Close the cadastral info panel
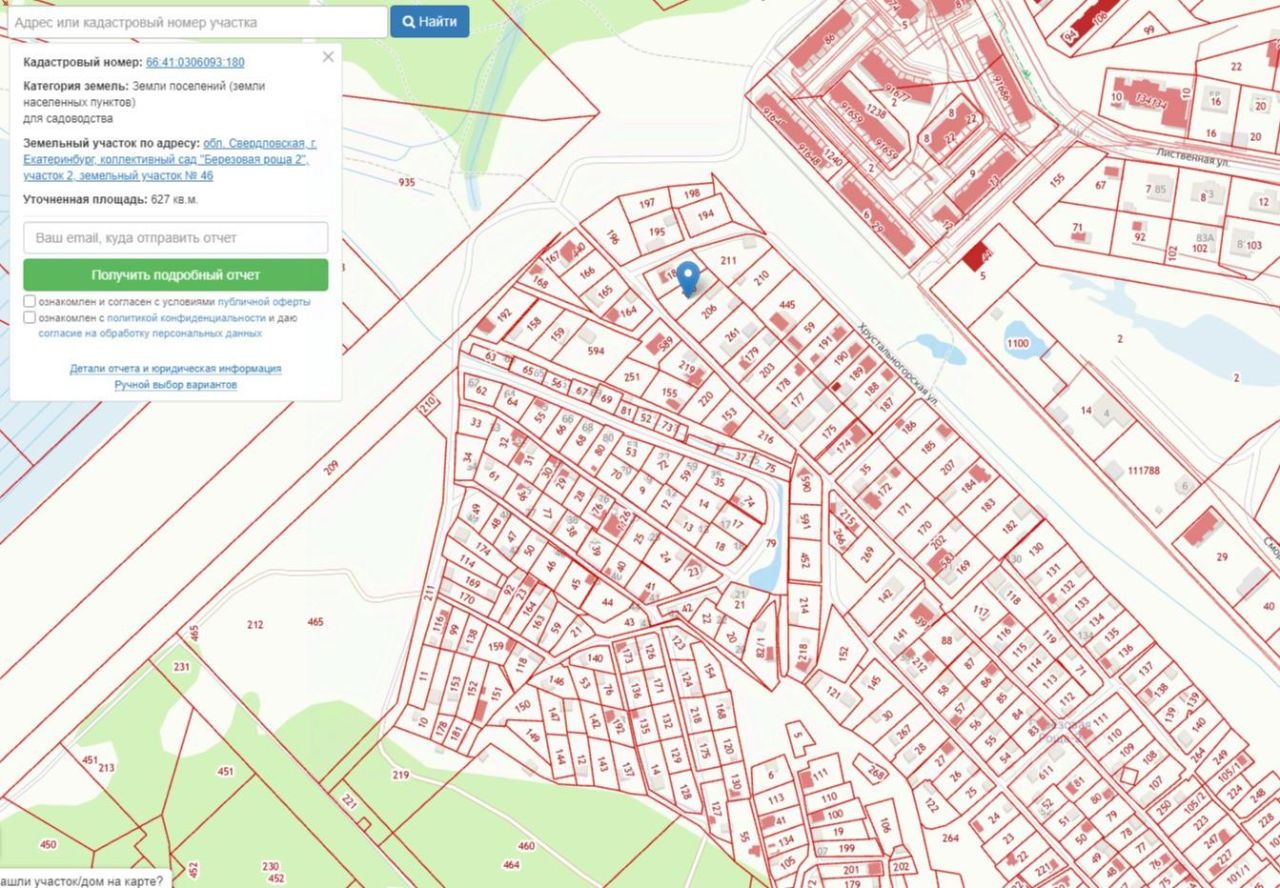Screen dimensions: 1280x888 [x=328, y=57]
